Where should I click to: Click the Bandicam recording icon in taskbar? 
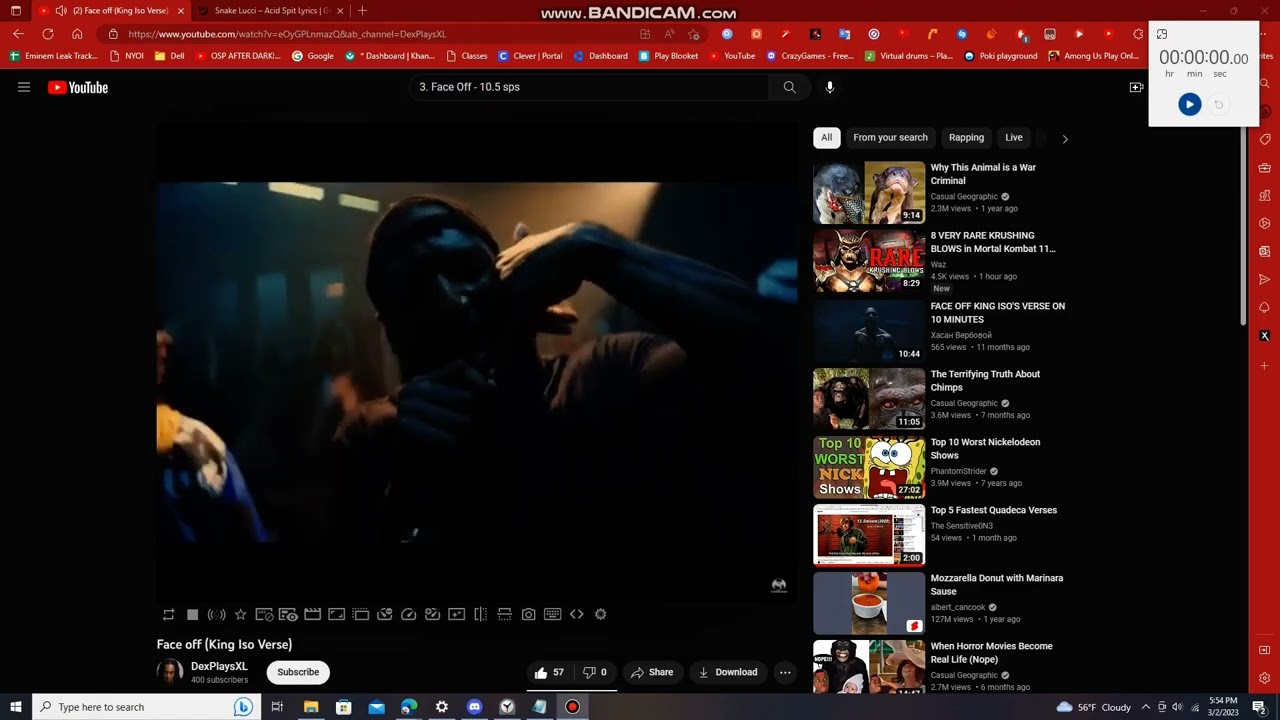[x=572, y=707]
